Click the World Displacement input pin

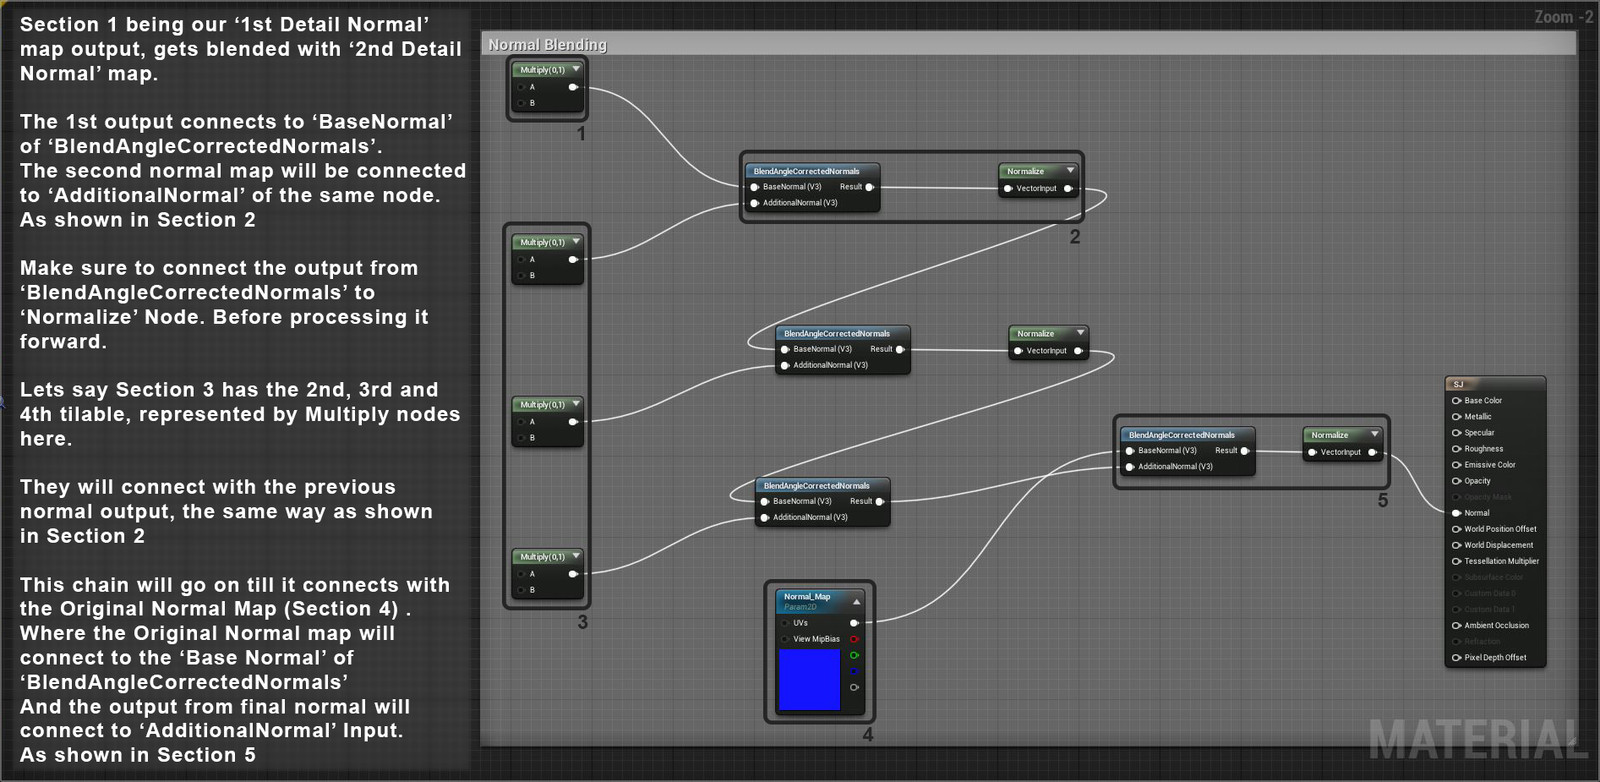click(x=1456, y=545)
